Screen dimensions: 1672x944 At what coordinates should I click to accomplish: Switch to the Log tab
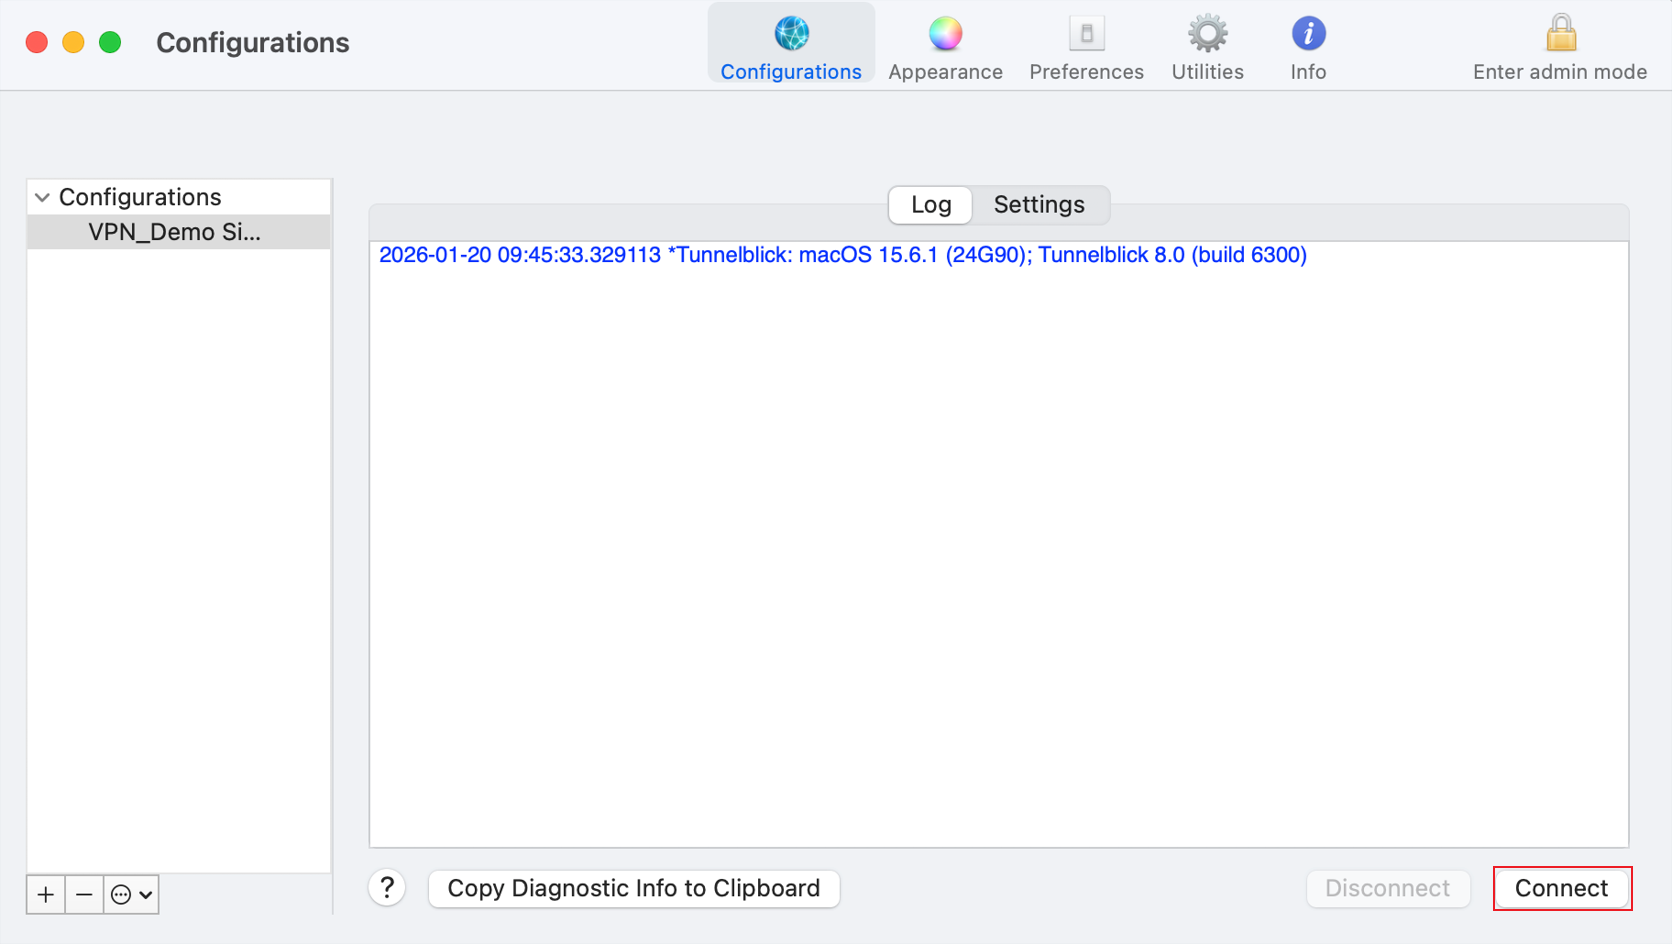pyautogui.click(x=930, y=205)
